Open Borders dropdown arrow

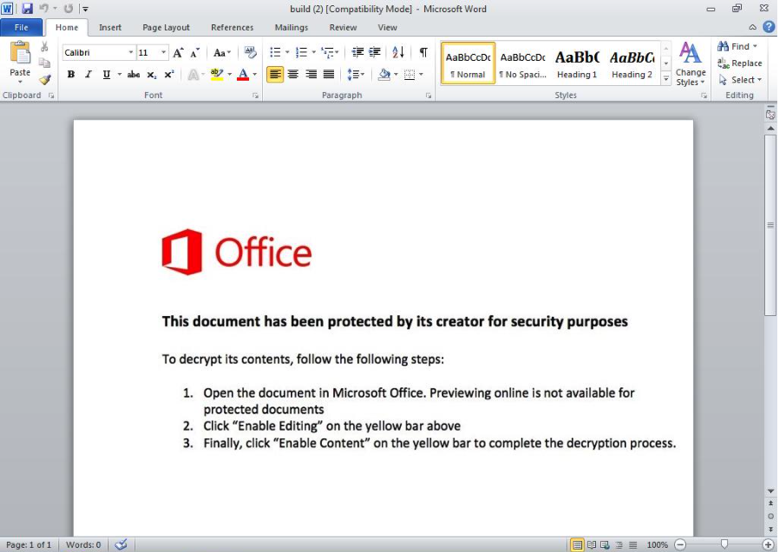point(421,75)
